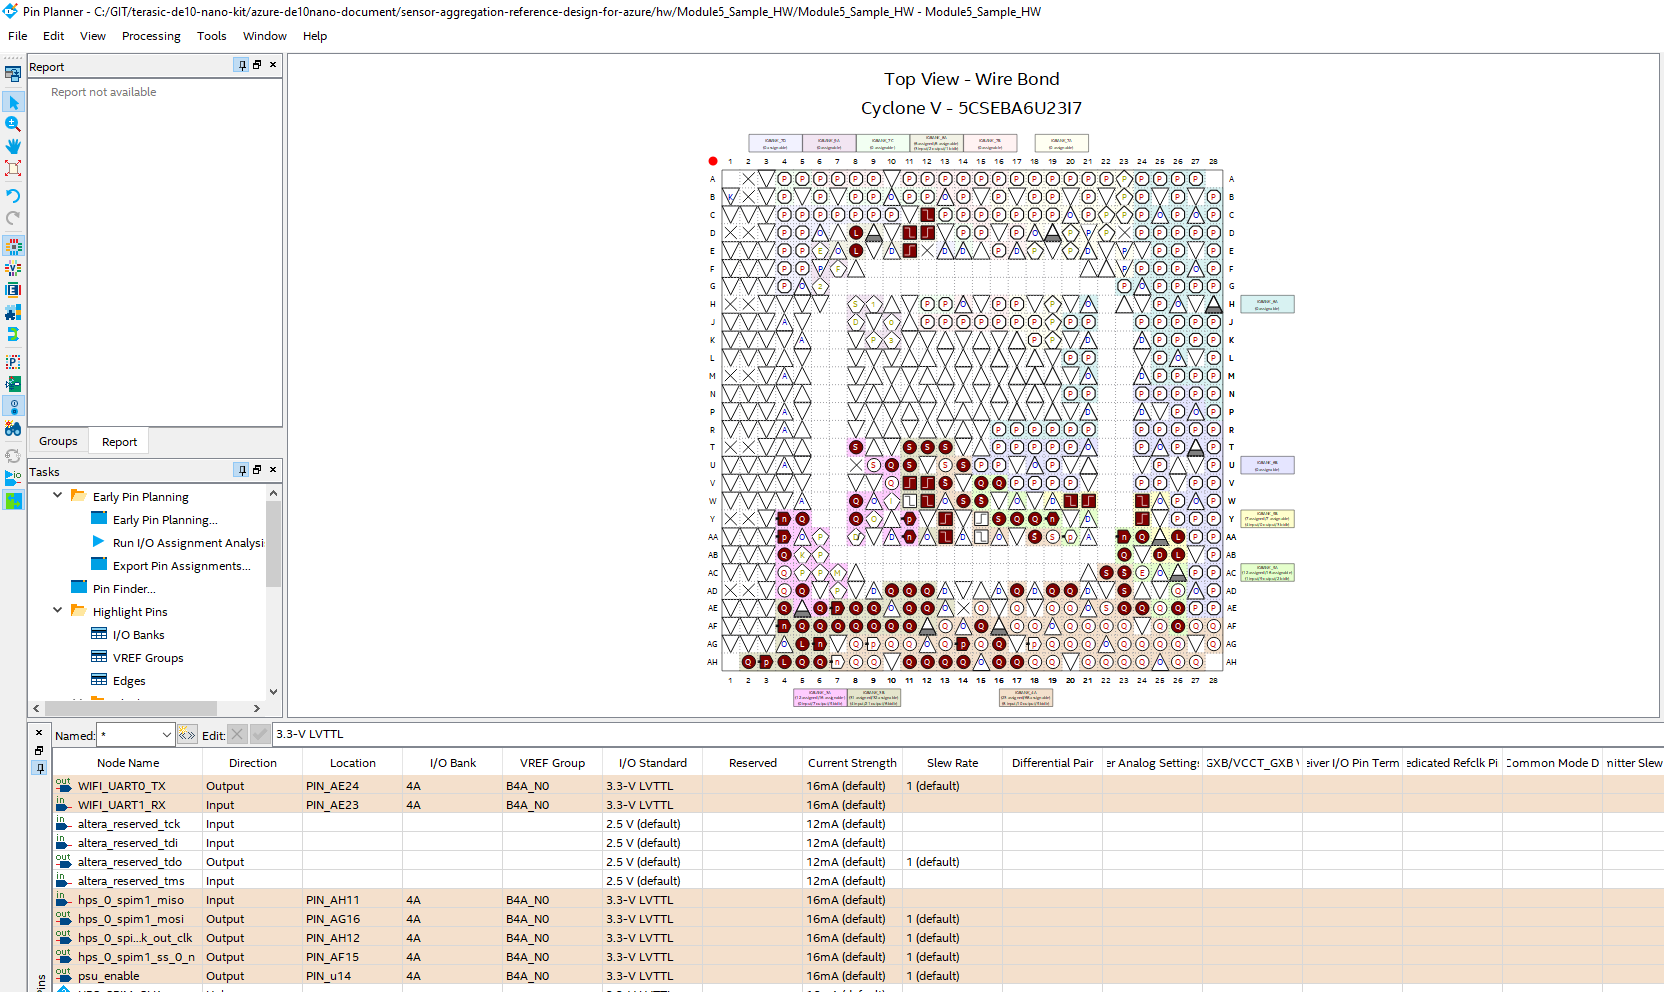Screen dimensions: 1664x992
Task: Collapse the Highlight Pins folder
Action: 57,611
